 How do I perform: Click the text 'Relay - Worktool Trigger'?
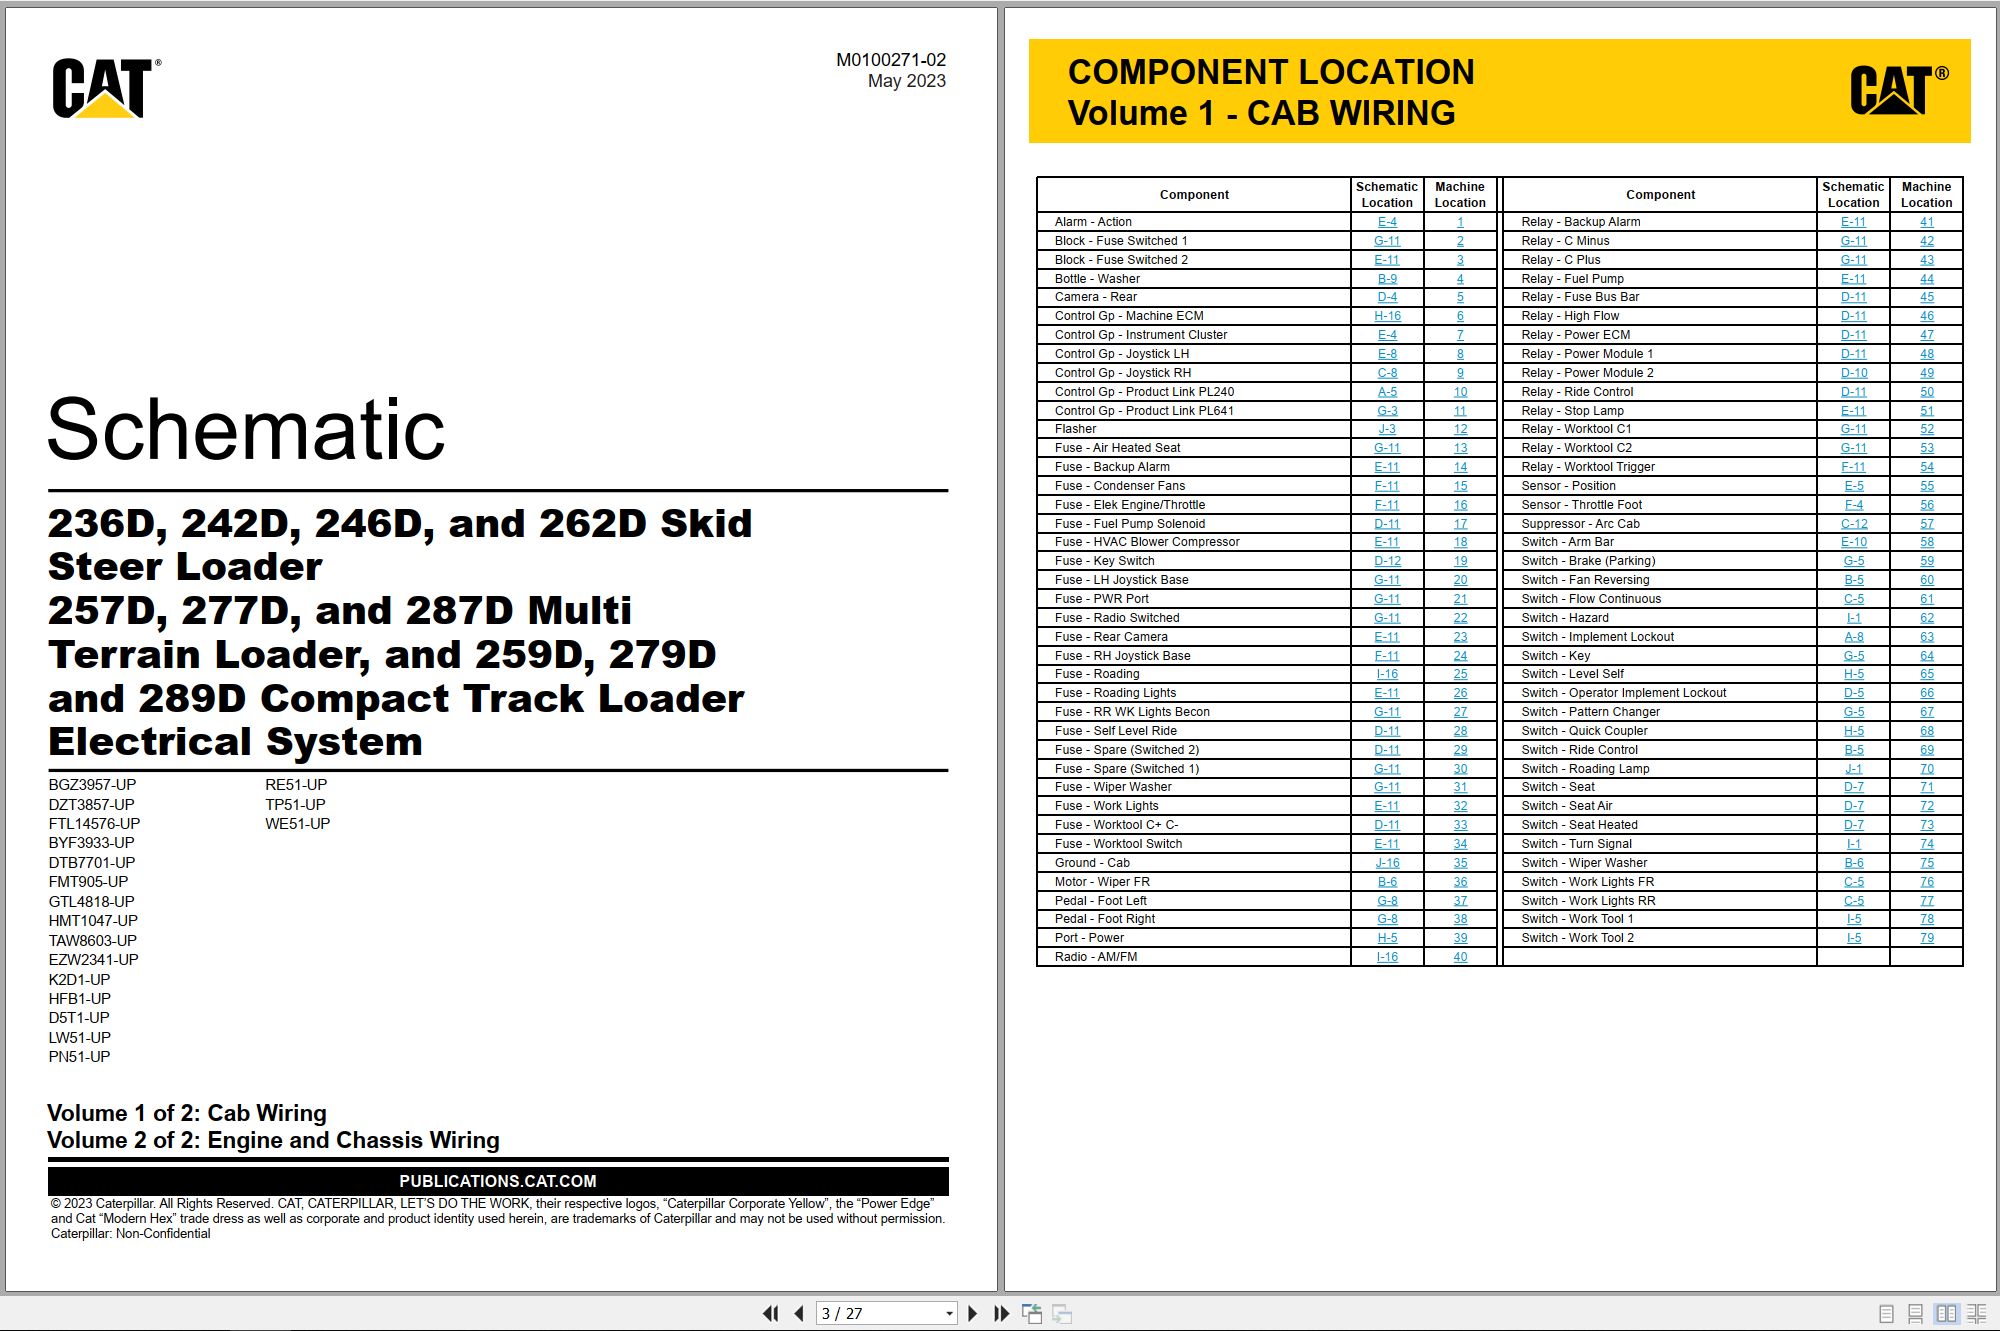pyautogui.click(x=1587, y=467)
